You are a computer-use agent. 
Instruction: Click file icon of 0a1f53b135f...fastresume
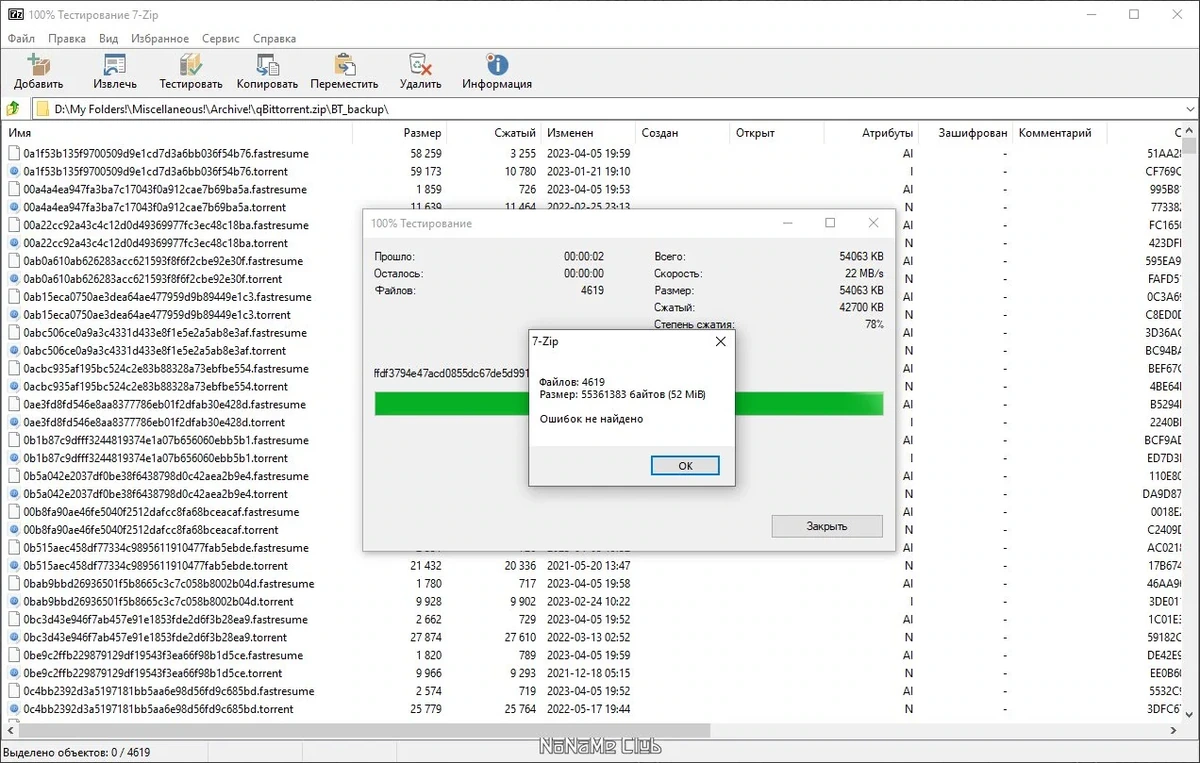tap(14, 154)
